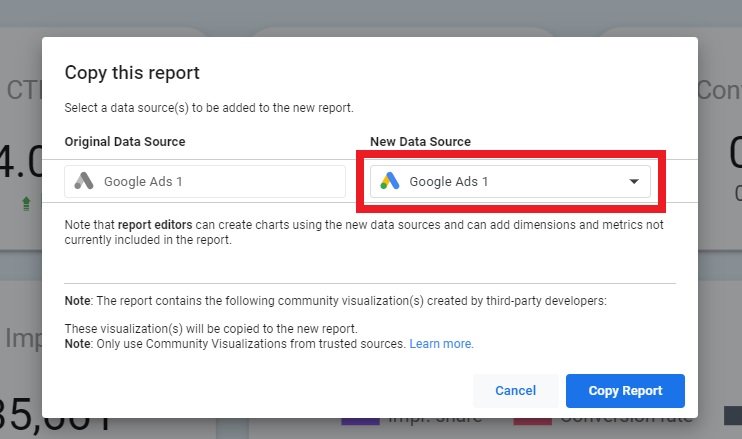742x439 pixels.
Task: Click the 'New Data Source' column header
Action: pos(420,142)
